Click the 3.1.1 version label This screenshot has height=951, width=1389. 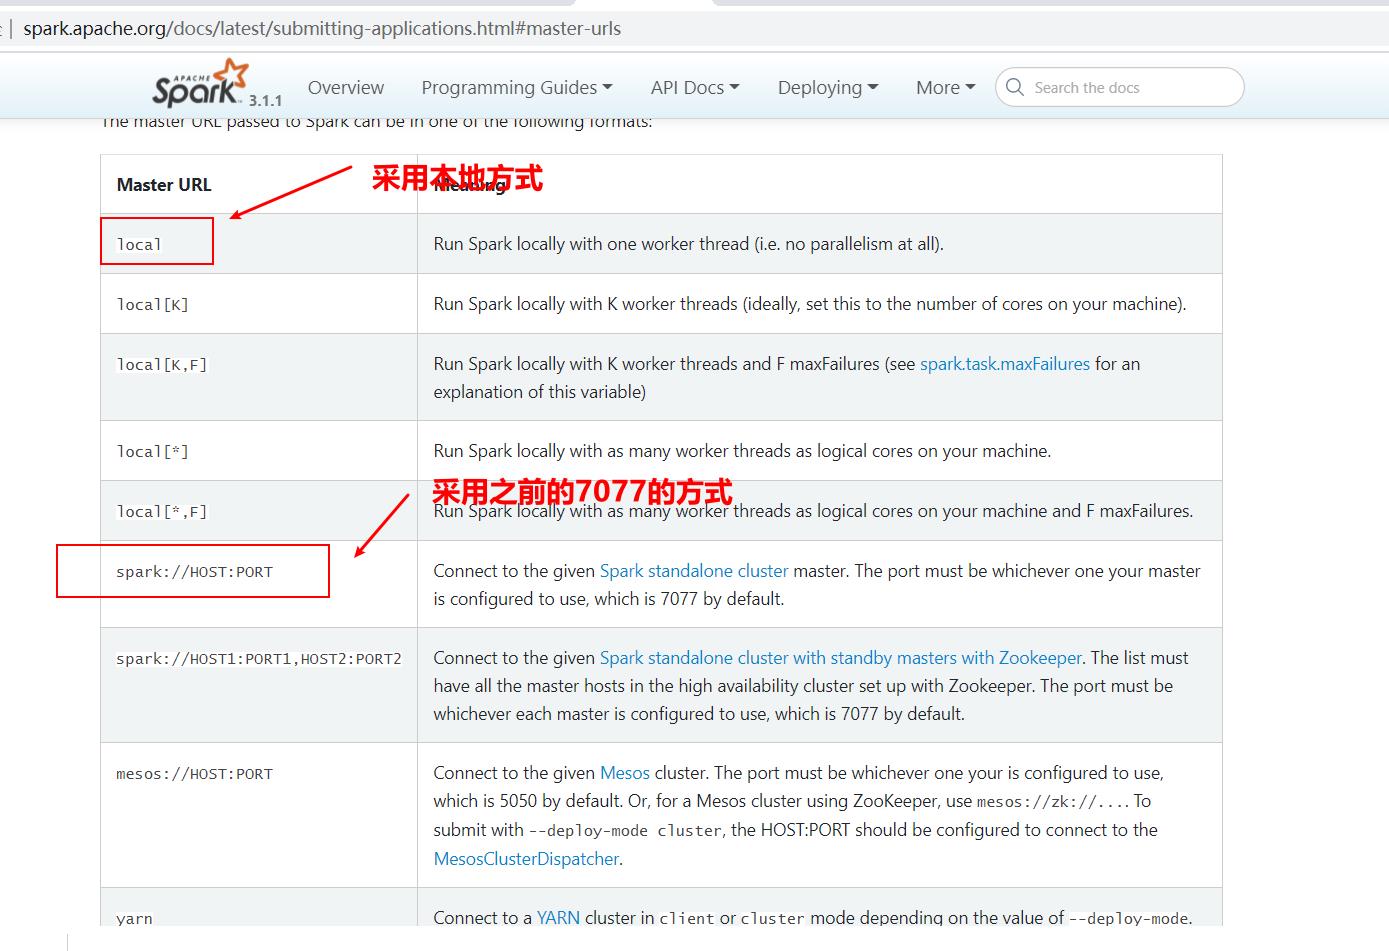tap(265, 100)
